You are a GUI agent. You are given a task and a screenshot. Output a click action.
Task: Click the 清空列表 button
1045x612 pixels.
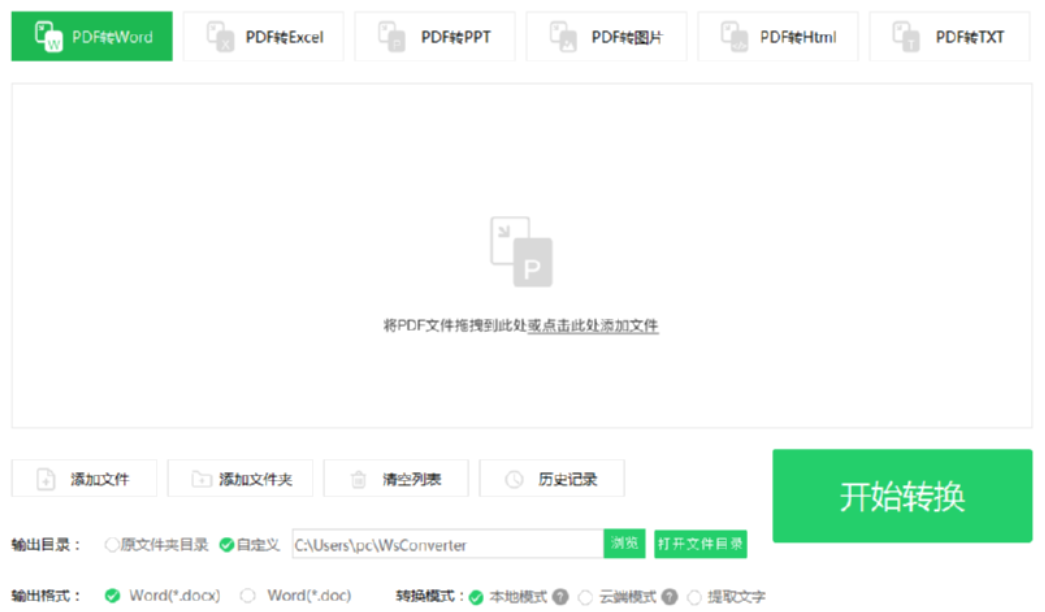[x=396, y=479]
